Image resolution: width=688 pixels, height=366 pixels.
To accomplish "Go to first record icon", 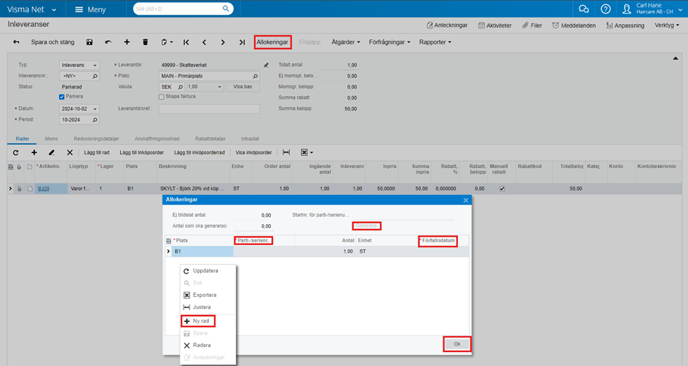I will pos(186,42).
